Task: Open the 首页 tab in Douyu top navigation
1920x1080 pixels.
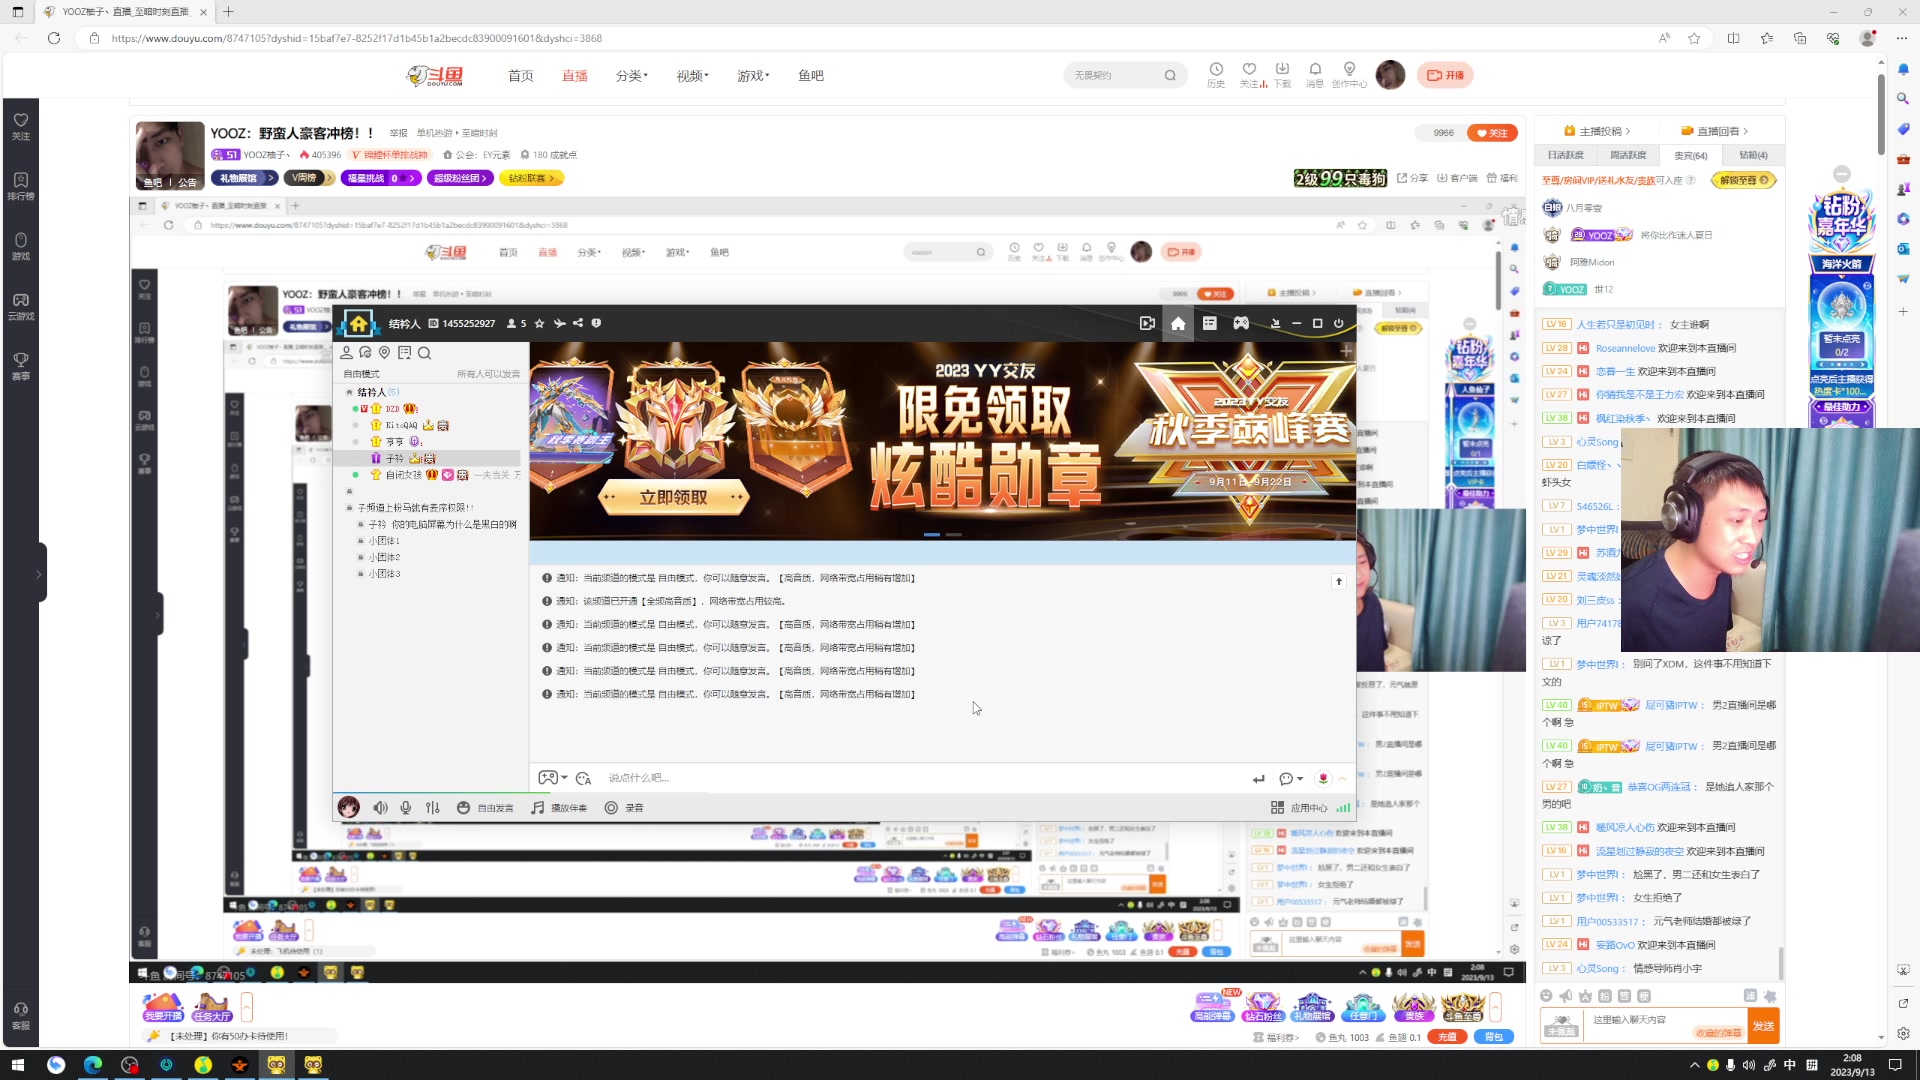Action: click(520, 76)
